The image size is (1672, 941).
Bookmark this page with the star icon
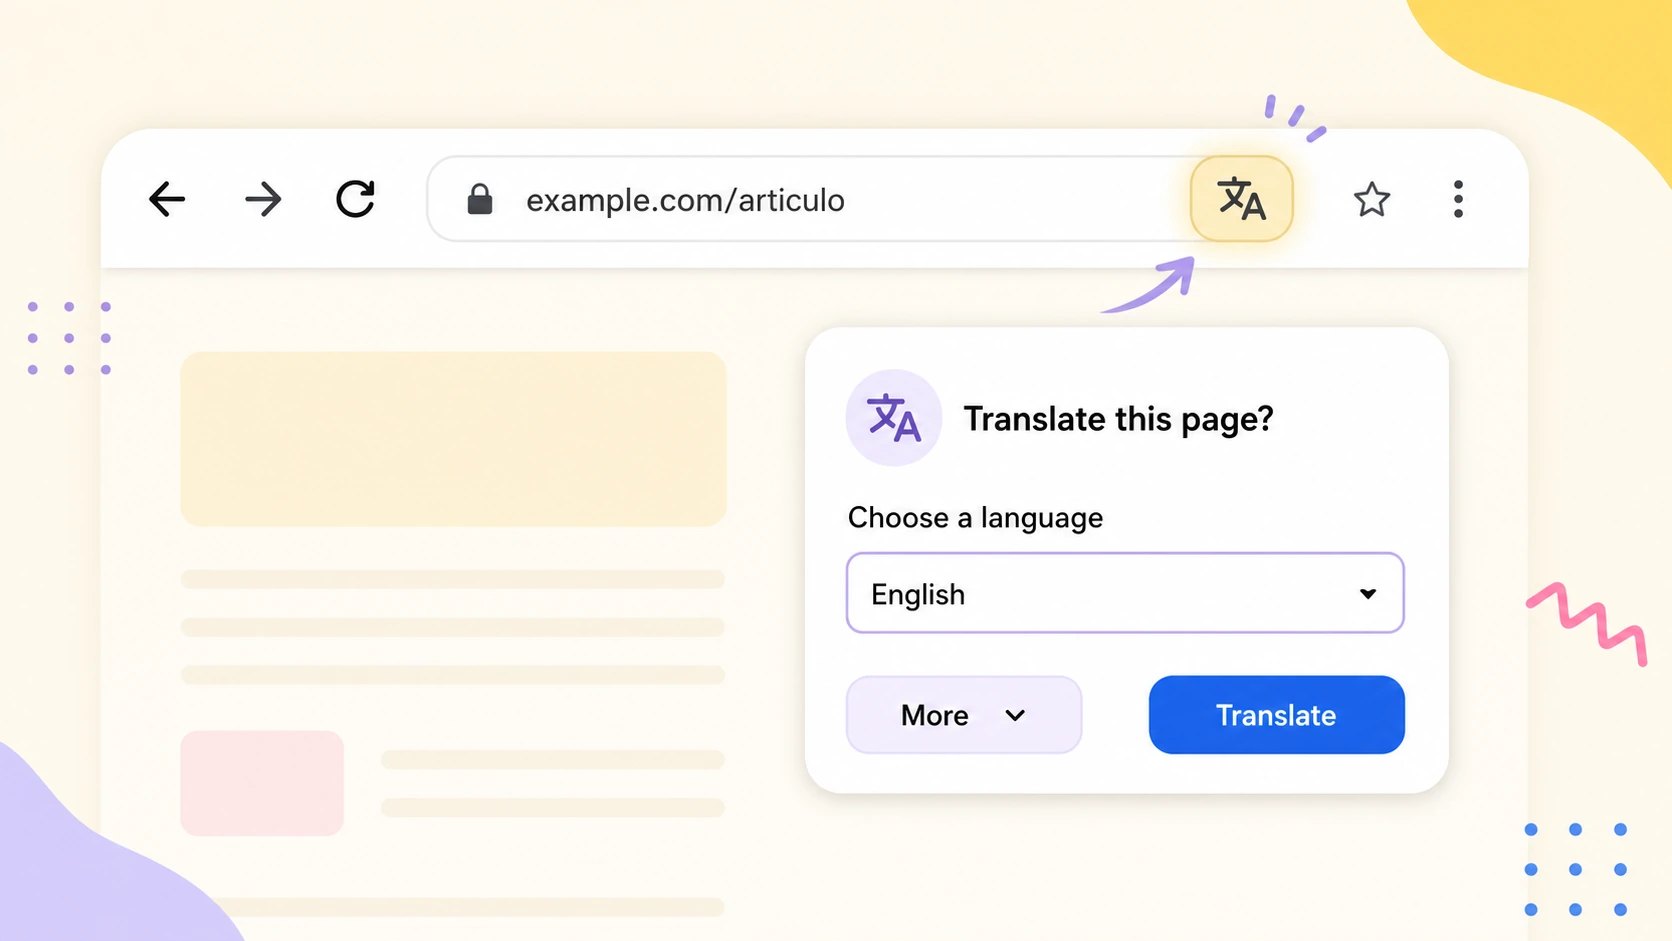click(x=1371, y=200)
